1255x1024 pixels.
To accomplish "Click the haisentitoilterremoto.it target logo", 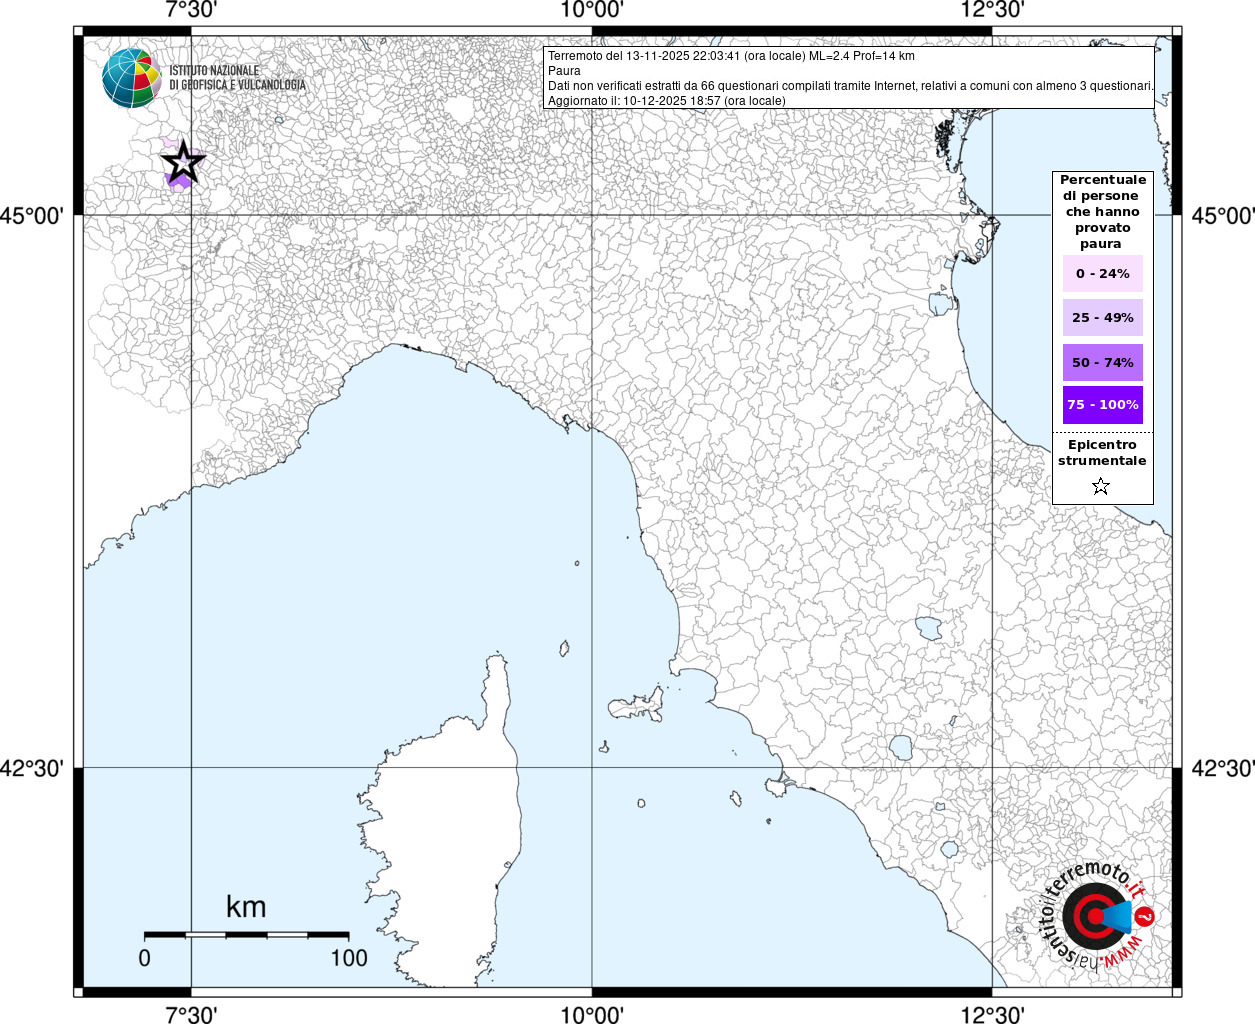I will 1097,914.
